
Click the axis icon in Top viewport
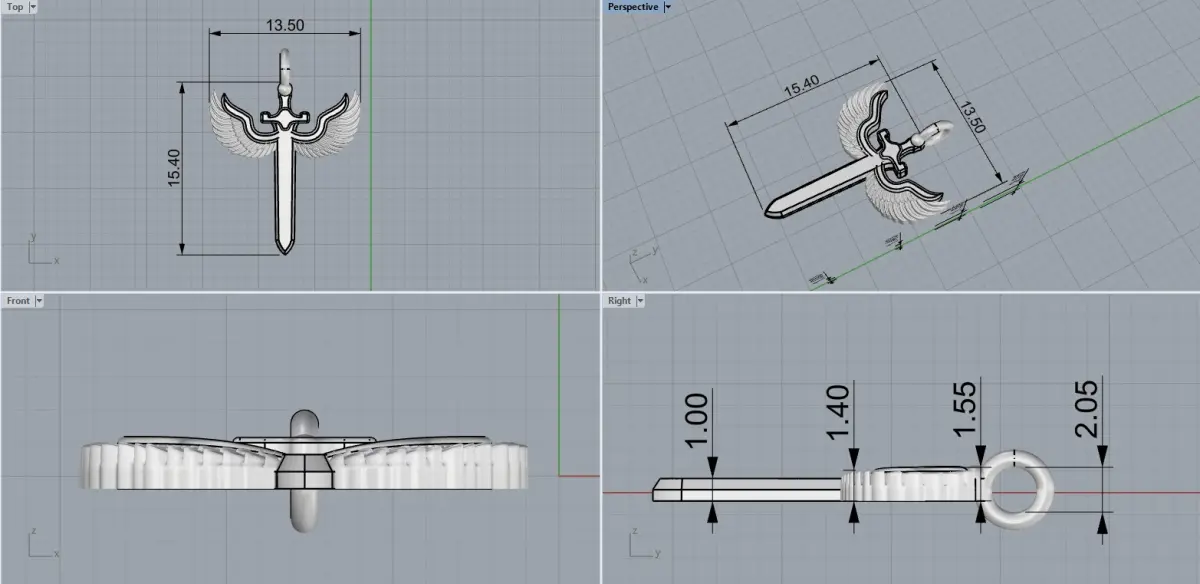click(x=42, y=250)
